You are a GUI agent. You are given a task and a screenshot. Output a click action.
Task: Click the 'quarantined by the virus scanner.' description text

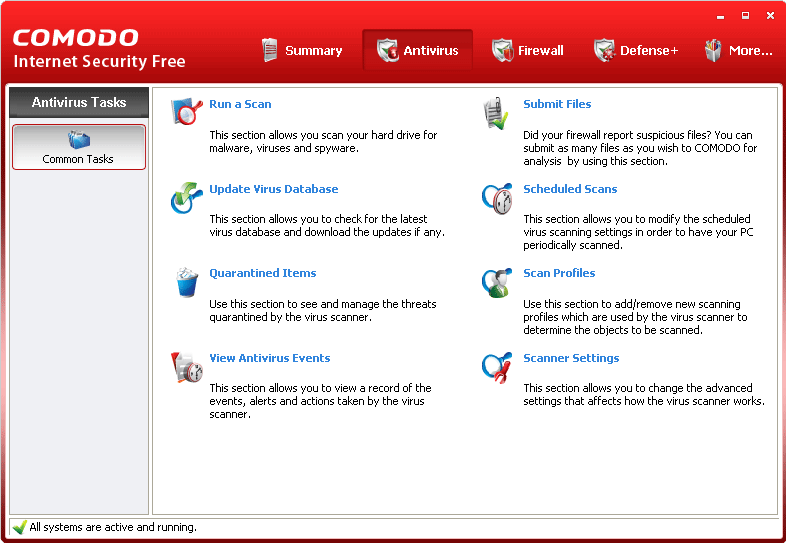tap(290, 317)
